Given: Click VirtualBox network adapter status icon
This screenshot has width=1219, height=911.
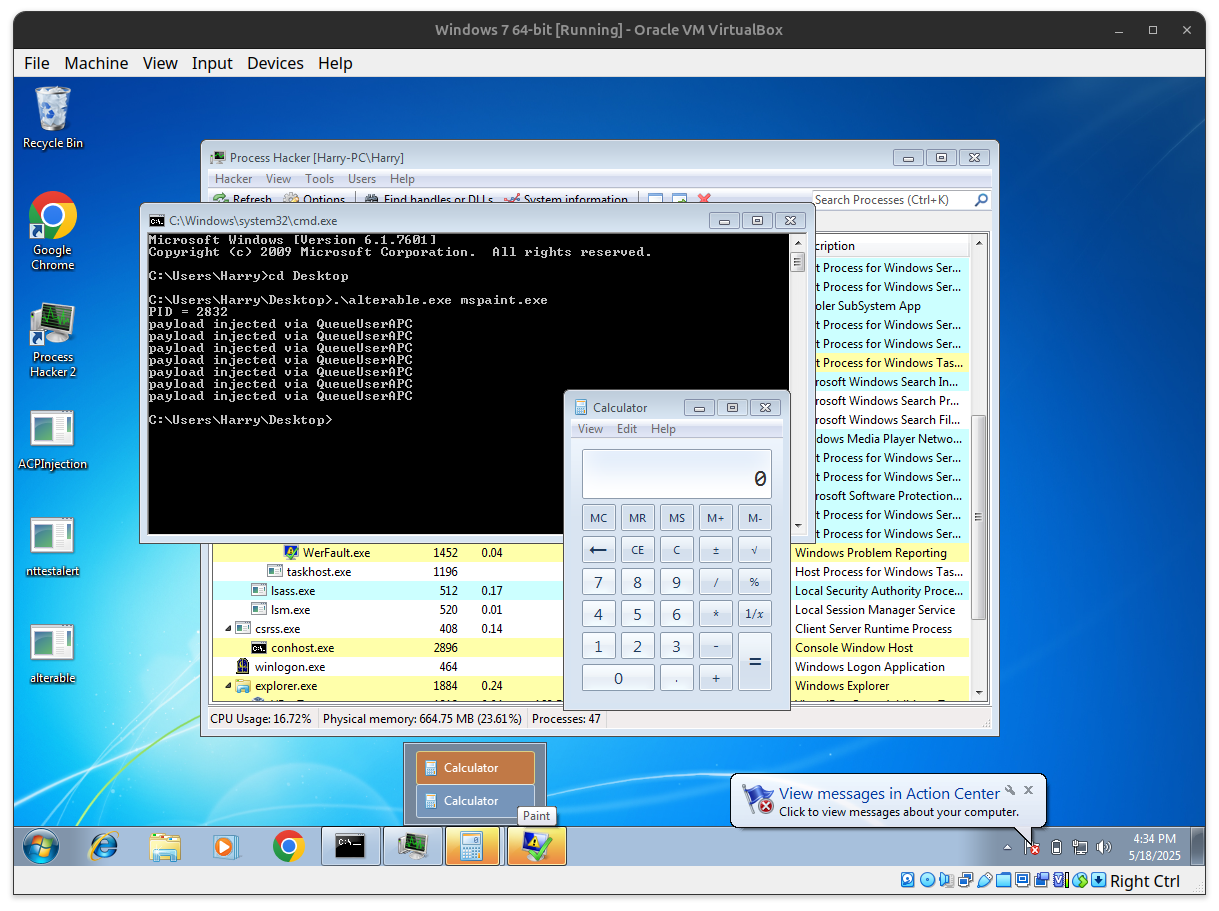Looking at the screenshot, I should [965, 880].
